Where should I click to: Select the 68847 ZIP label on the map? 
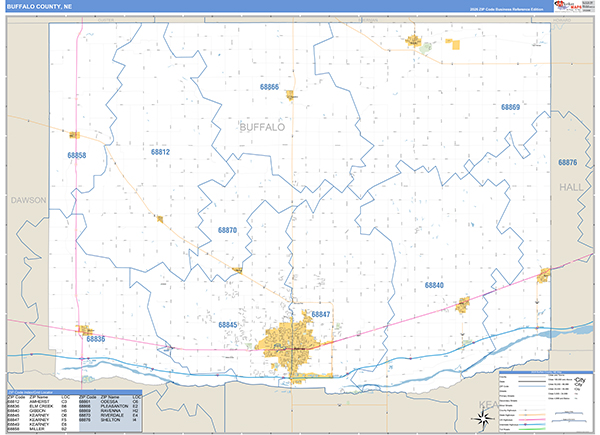click(x=320, y=314)
